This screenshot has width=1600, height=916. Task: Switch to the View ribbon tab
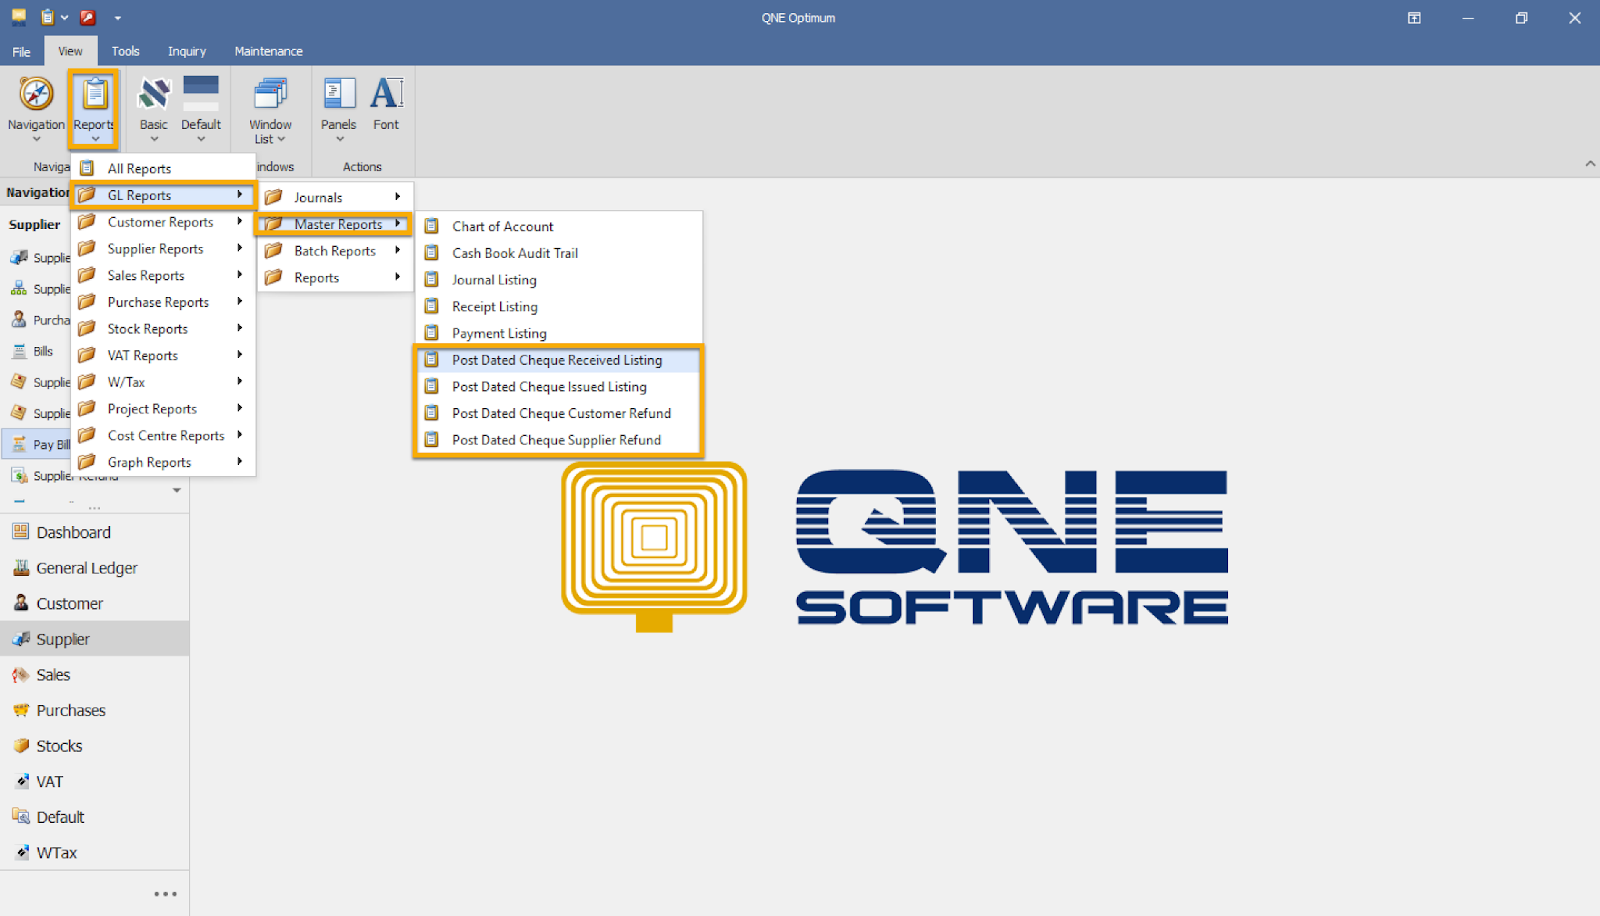70,51
